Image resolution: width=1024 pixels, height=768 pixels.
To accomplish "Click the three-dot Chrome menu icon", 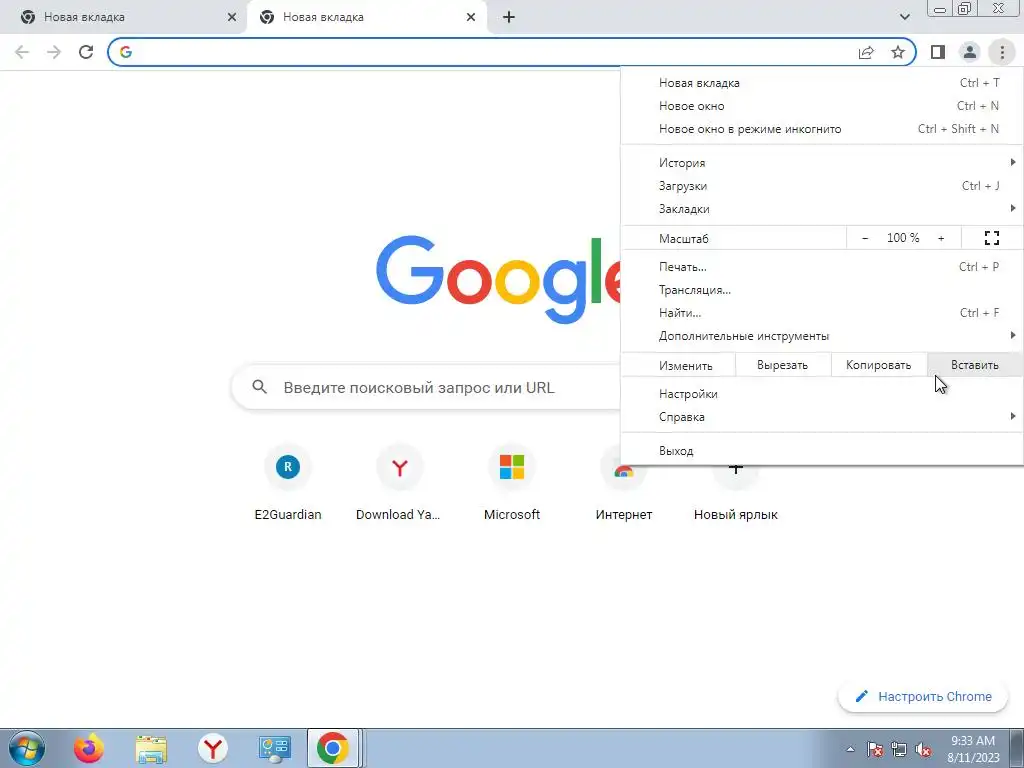I will [1002, 52].
